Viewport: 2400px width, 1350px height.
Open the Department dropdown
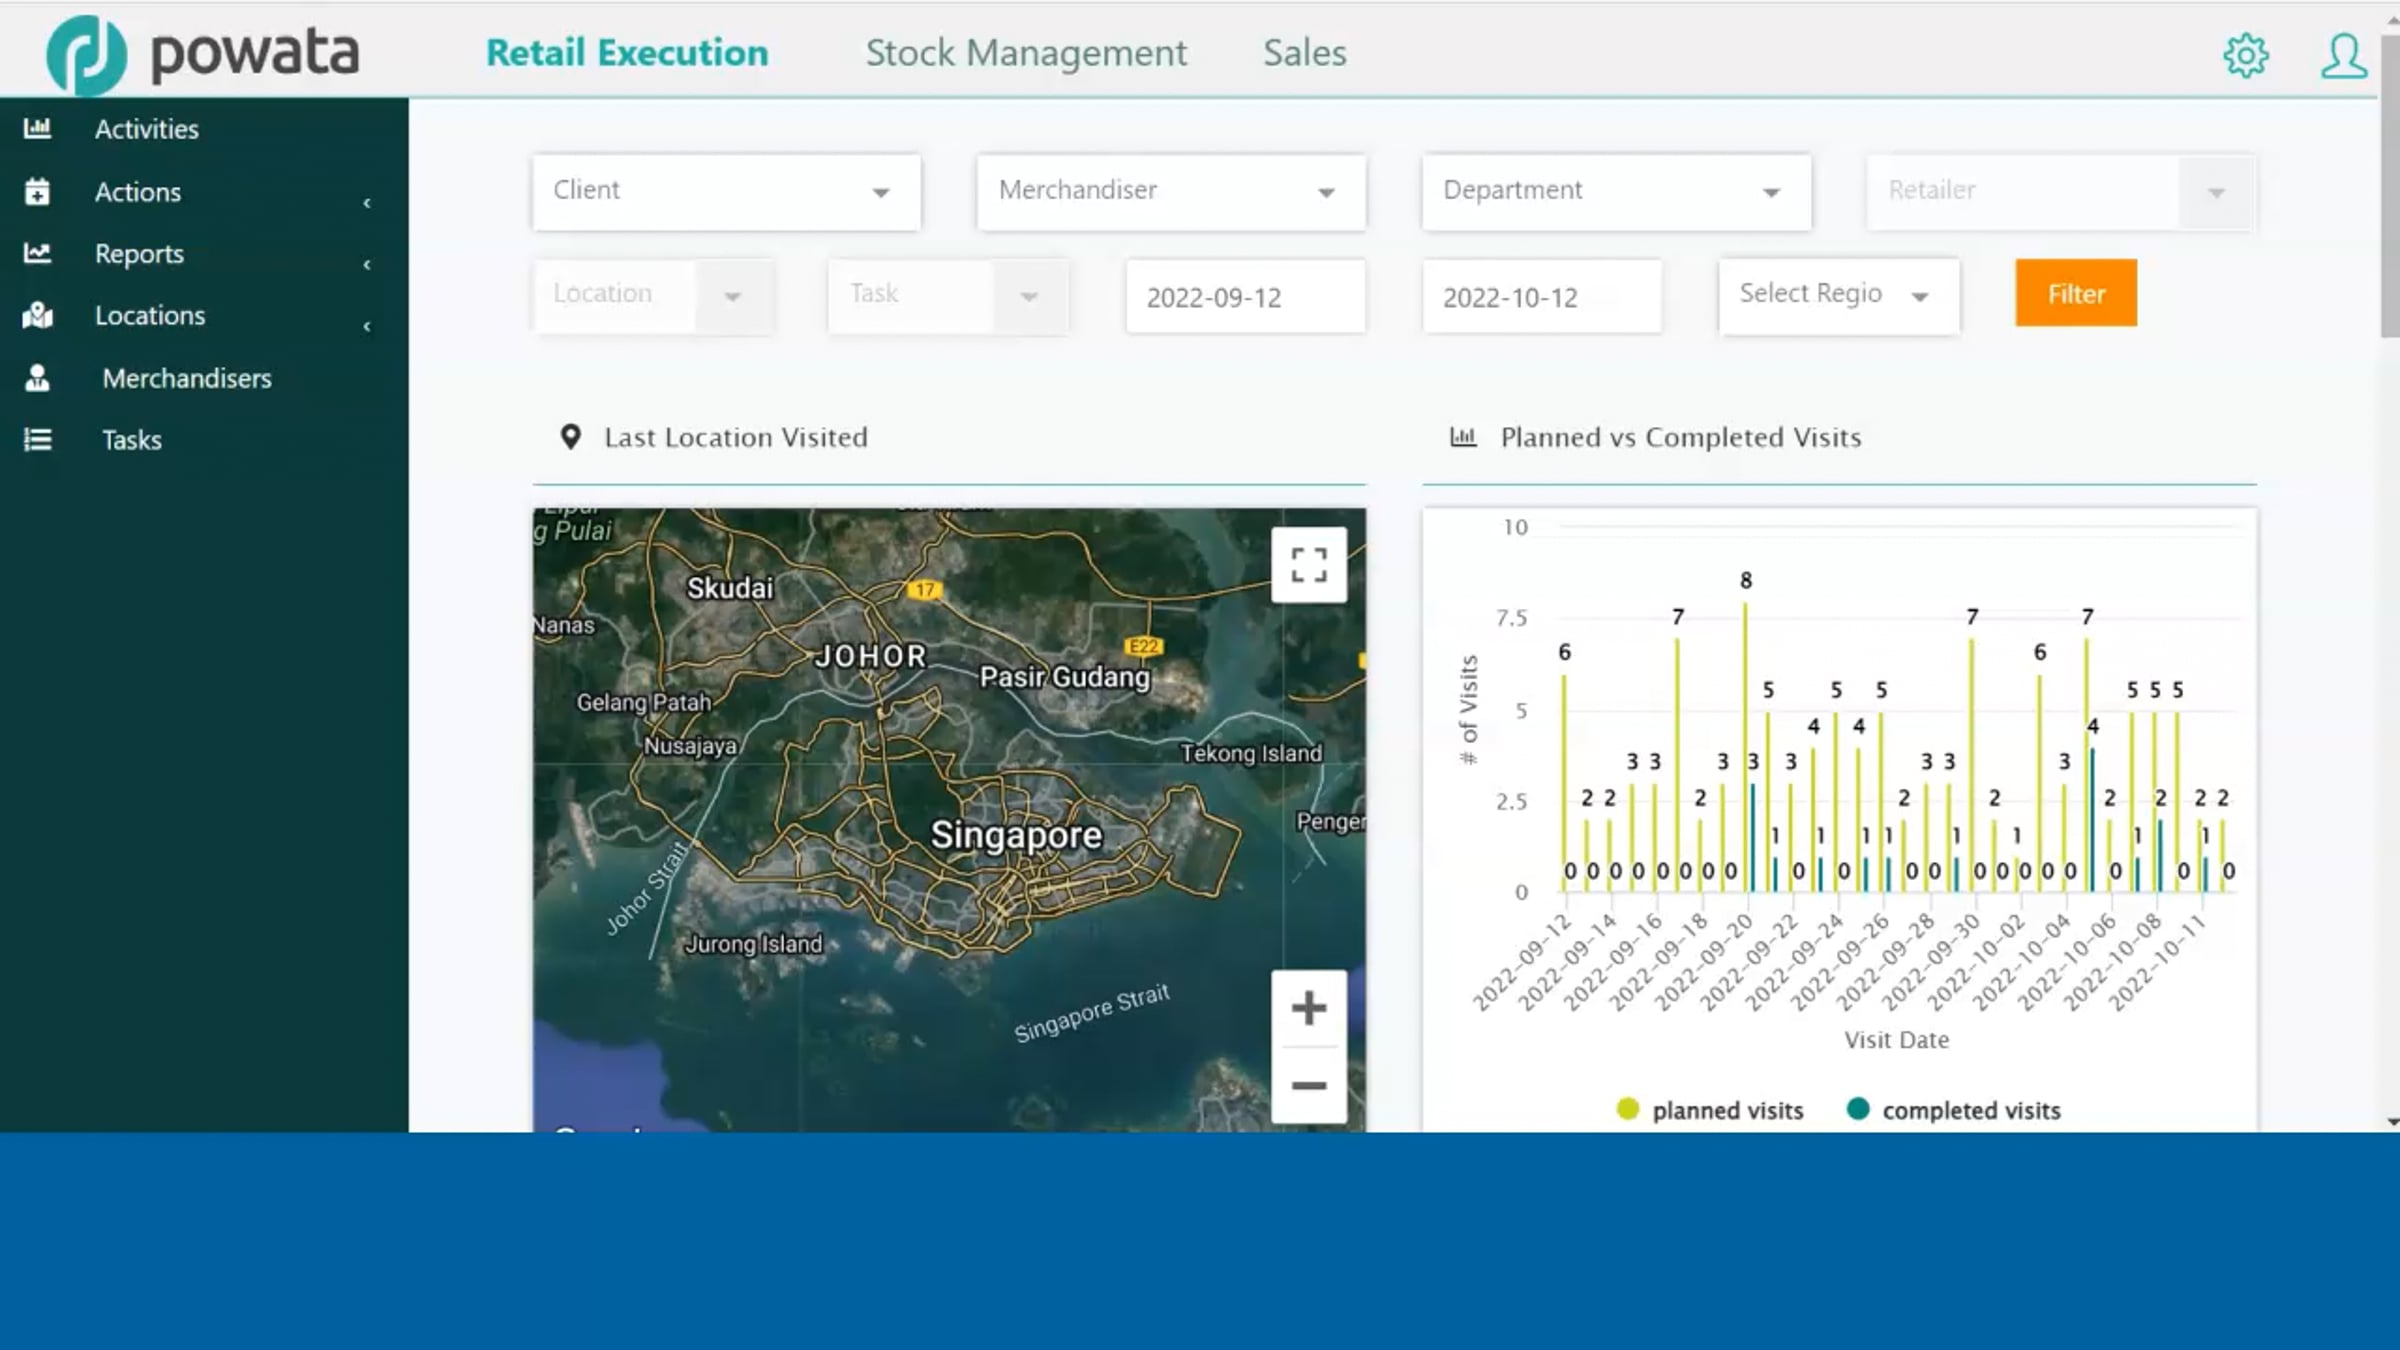[x=1616, y=191]
